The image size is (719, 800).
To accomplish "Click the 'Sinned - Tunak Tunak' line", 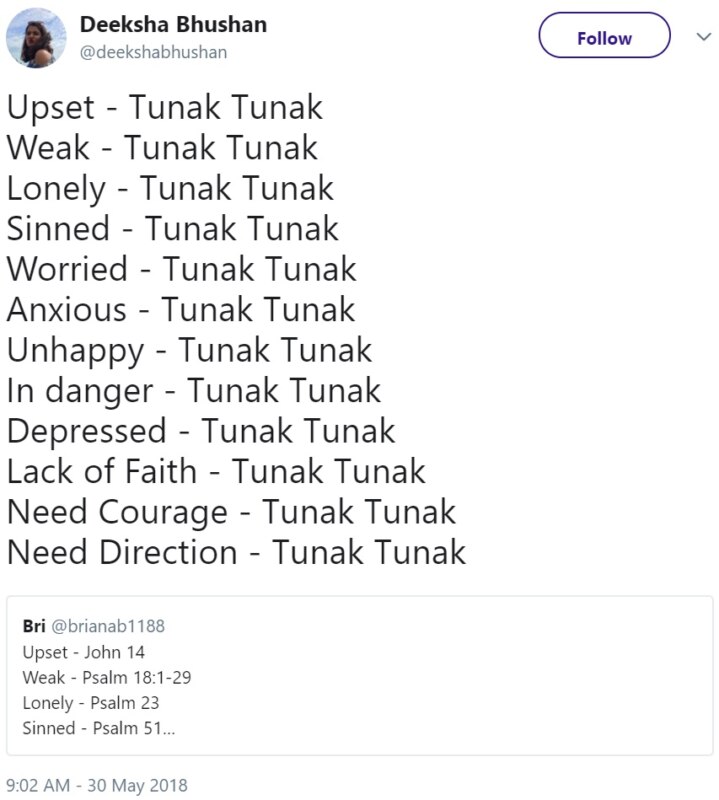I will pos(172,229).
